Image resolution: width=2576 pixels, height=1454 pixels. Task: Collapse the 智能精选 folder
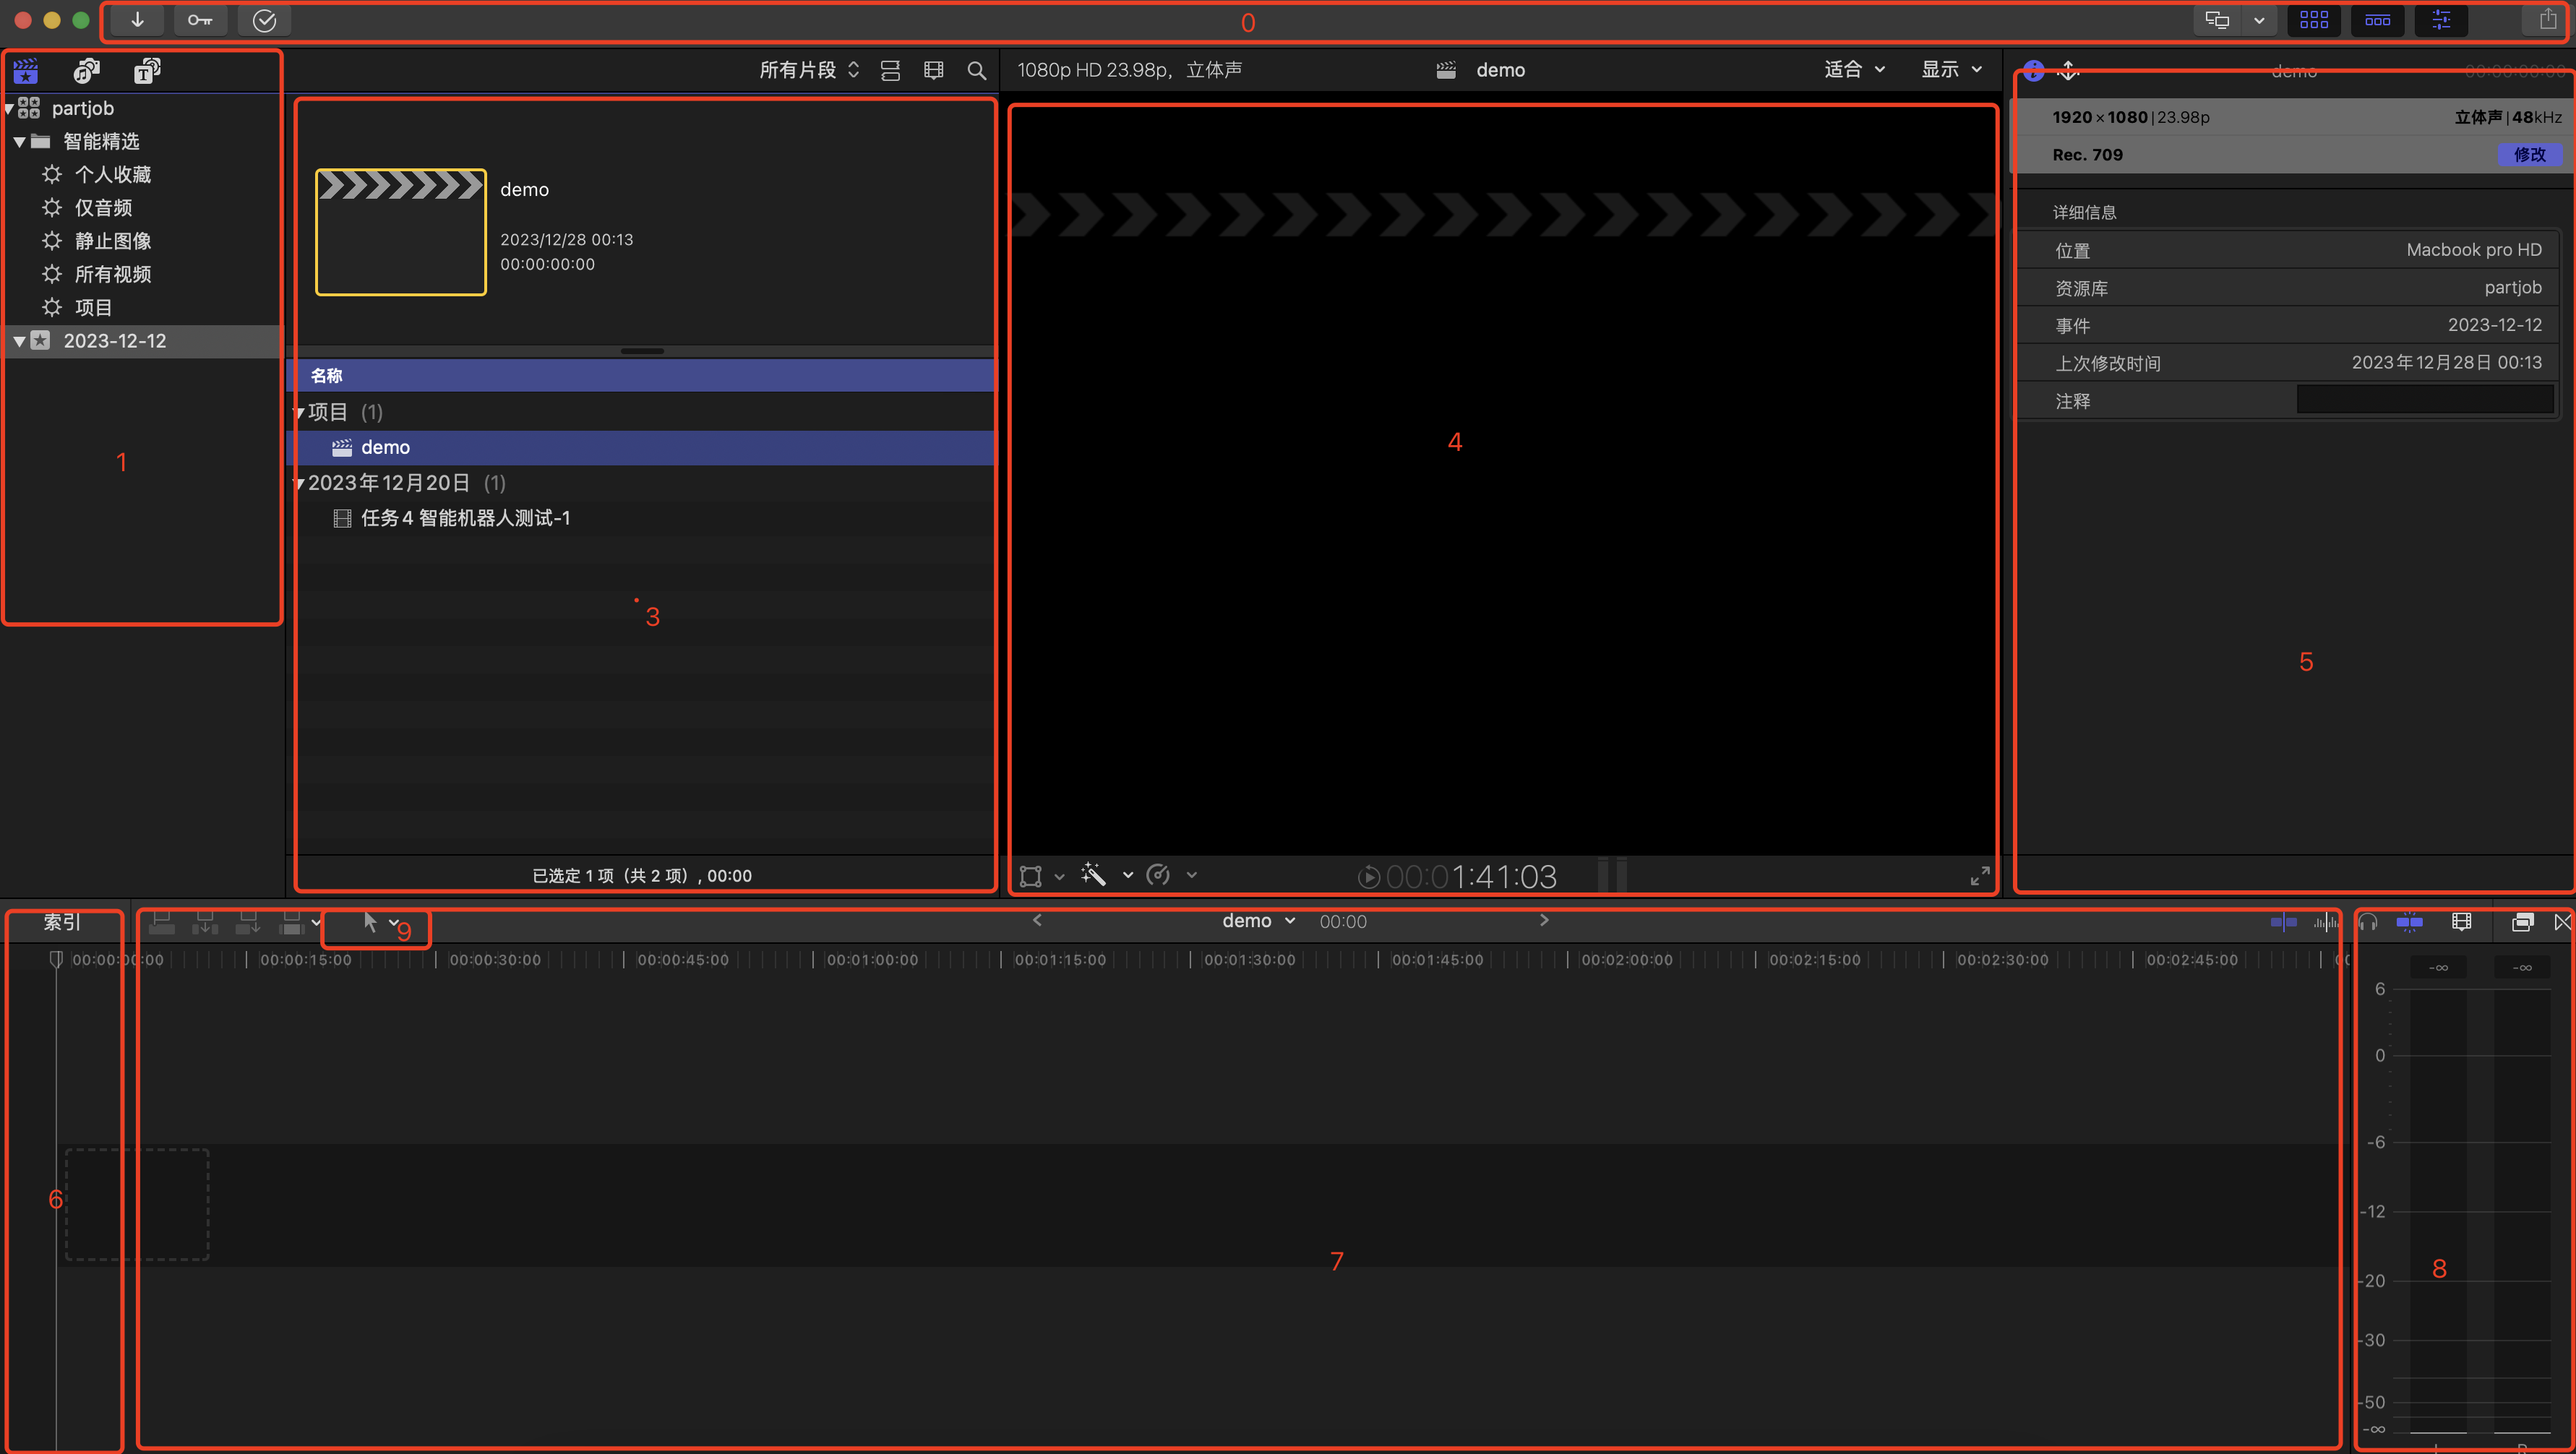tap(19, 142)
